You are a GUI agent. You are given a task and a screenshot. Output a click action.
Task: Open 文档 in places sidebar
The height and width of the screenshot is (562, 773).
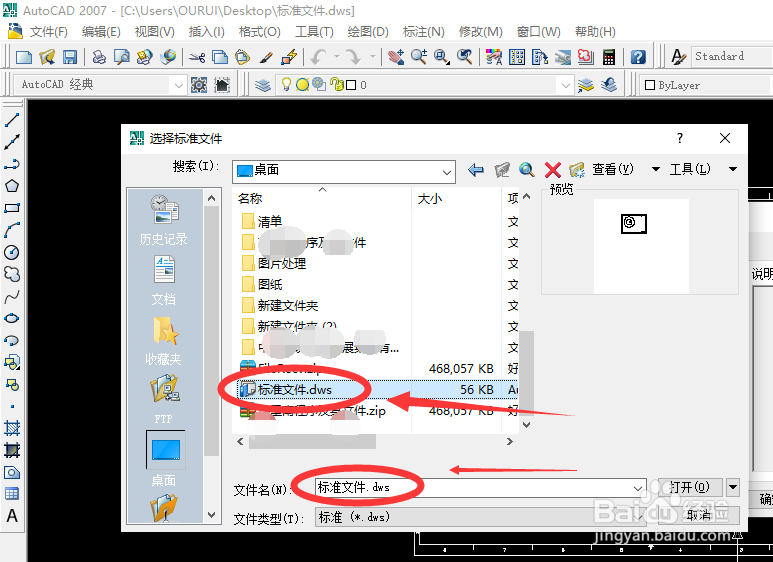pyautogui.click(x=165, y=280)
